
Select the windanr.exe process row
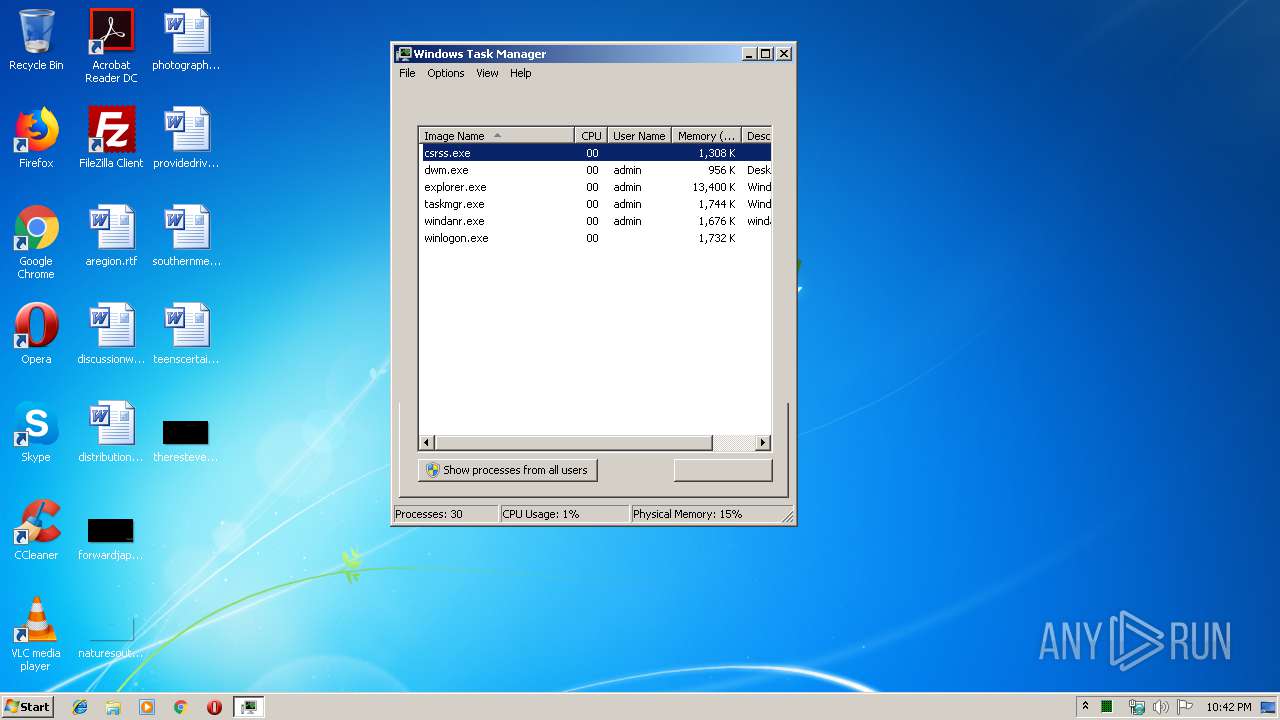point(595,221)
